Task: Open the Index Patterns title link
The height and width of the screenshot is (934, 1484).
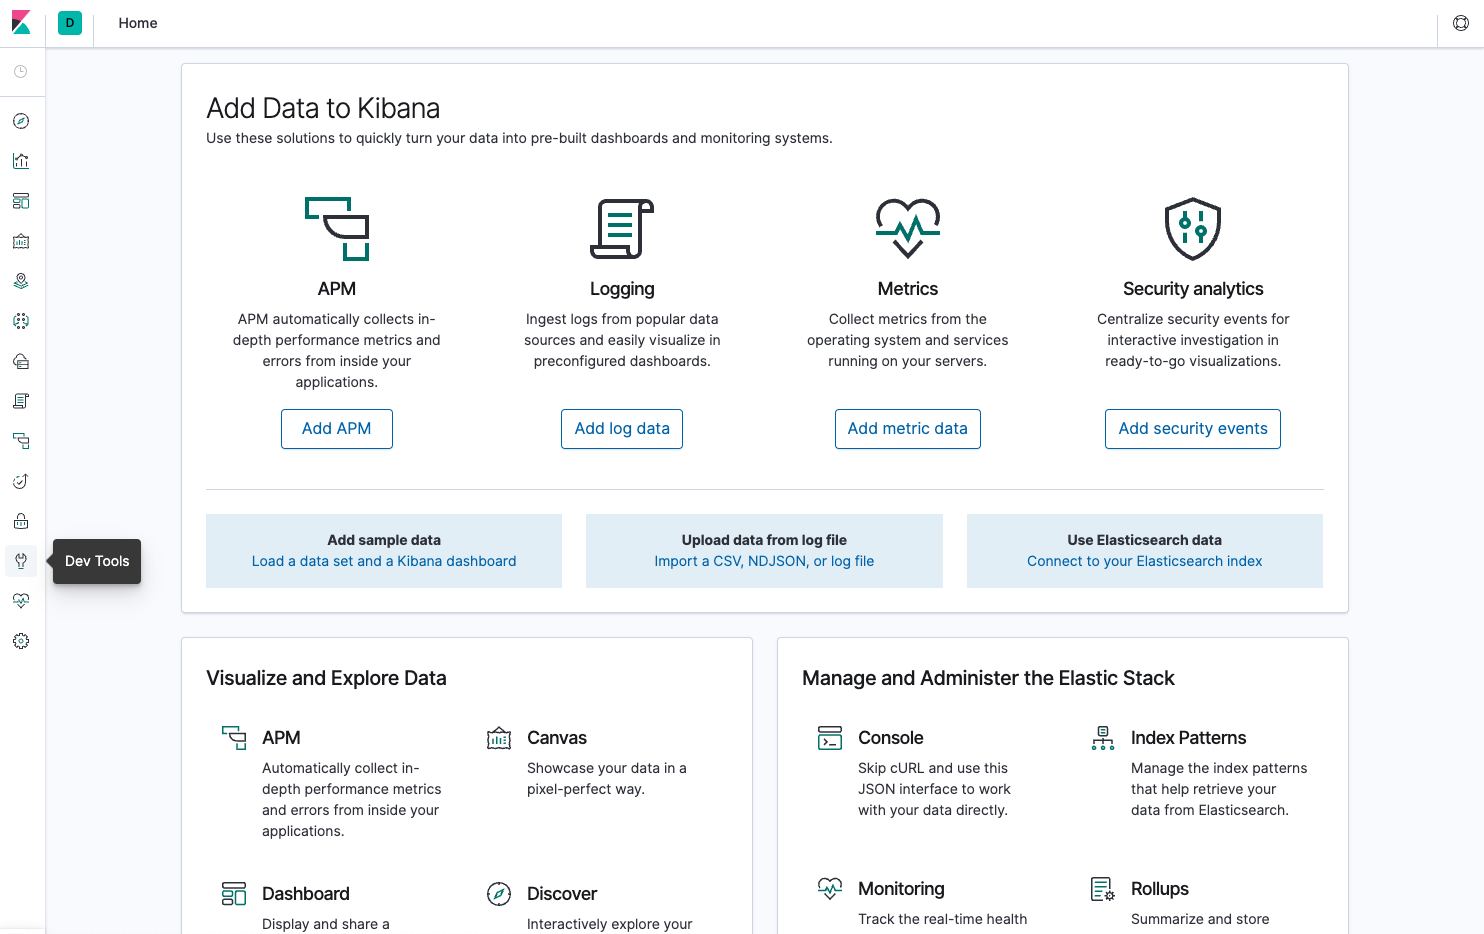Action: [x=1189, y=738]
